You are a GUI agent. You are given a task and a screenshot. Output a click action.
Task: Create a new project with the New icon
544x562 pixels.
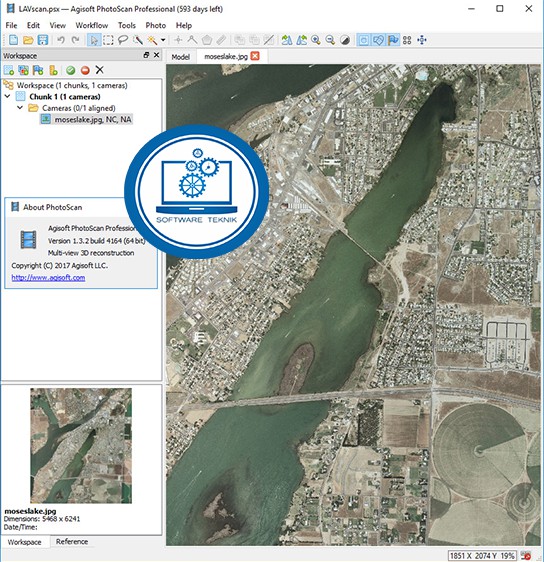[x=14, y=40]
